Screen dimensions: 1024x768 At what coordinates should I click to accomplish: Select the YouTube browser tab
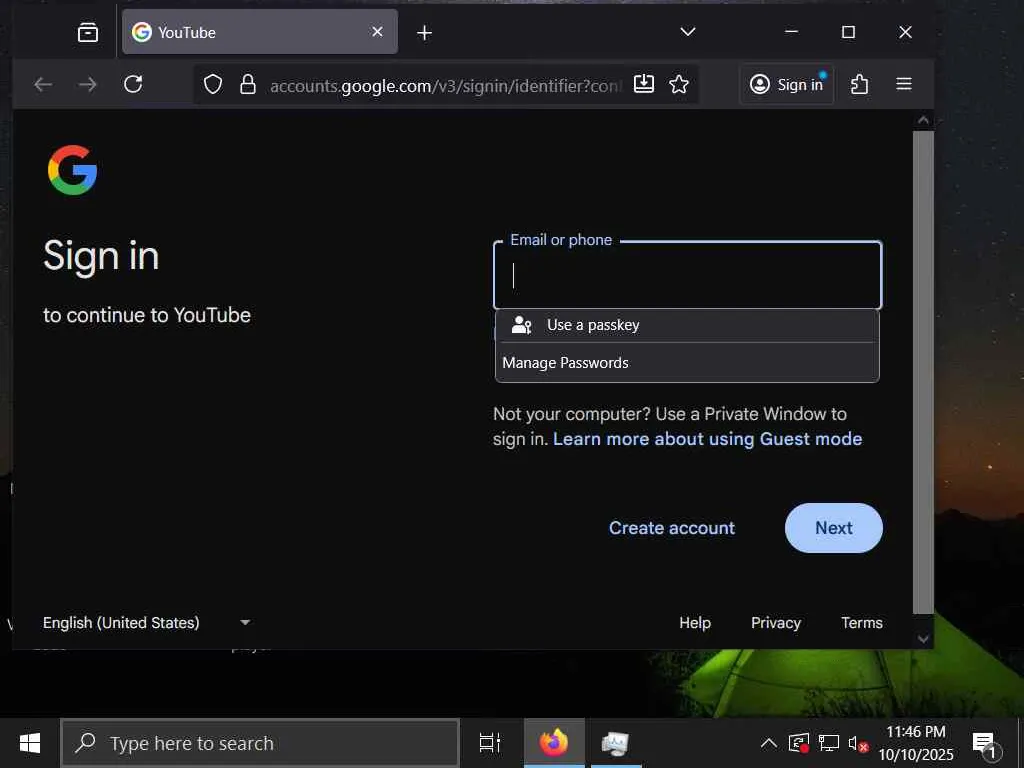click(259, 32)
